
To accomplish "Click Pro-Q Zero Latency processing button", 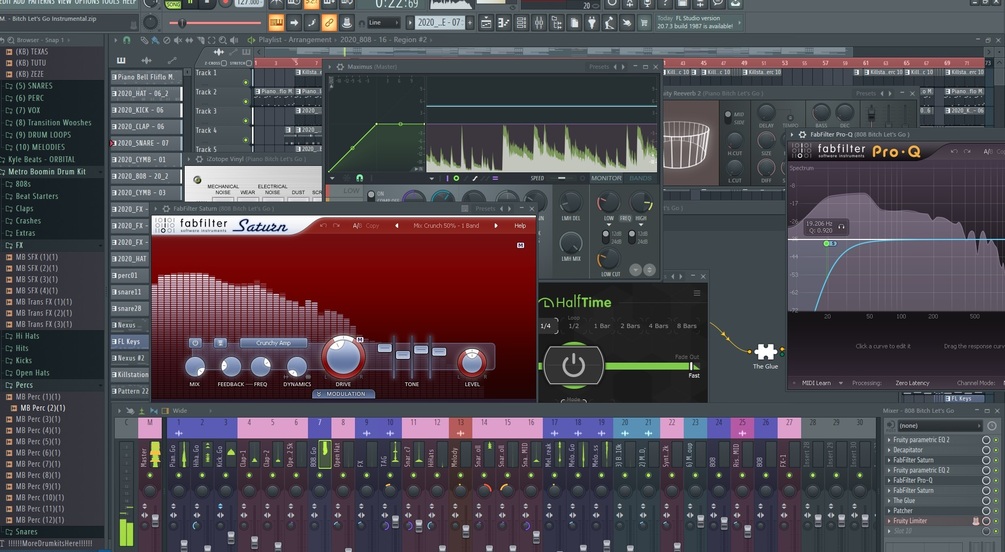I will [x=912, y=383].
